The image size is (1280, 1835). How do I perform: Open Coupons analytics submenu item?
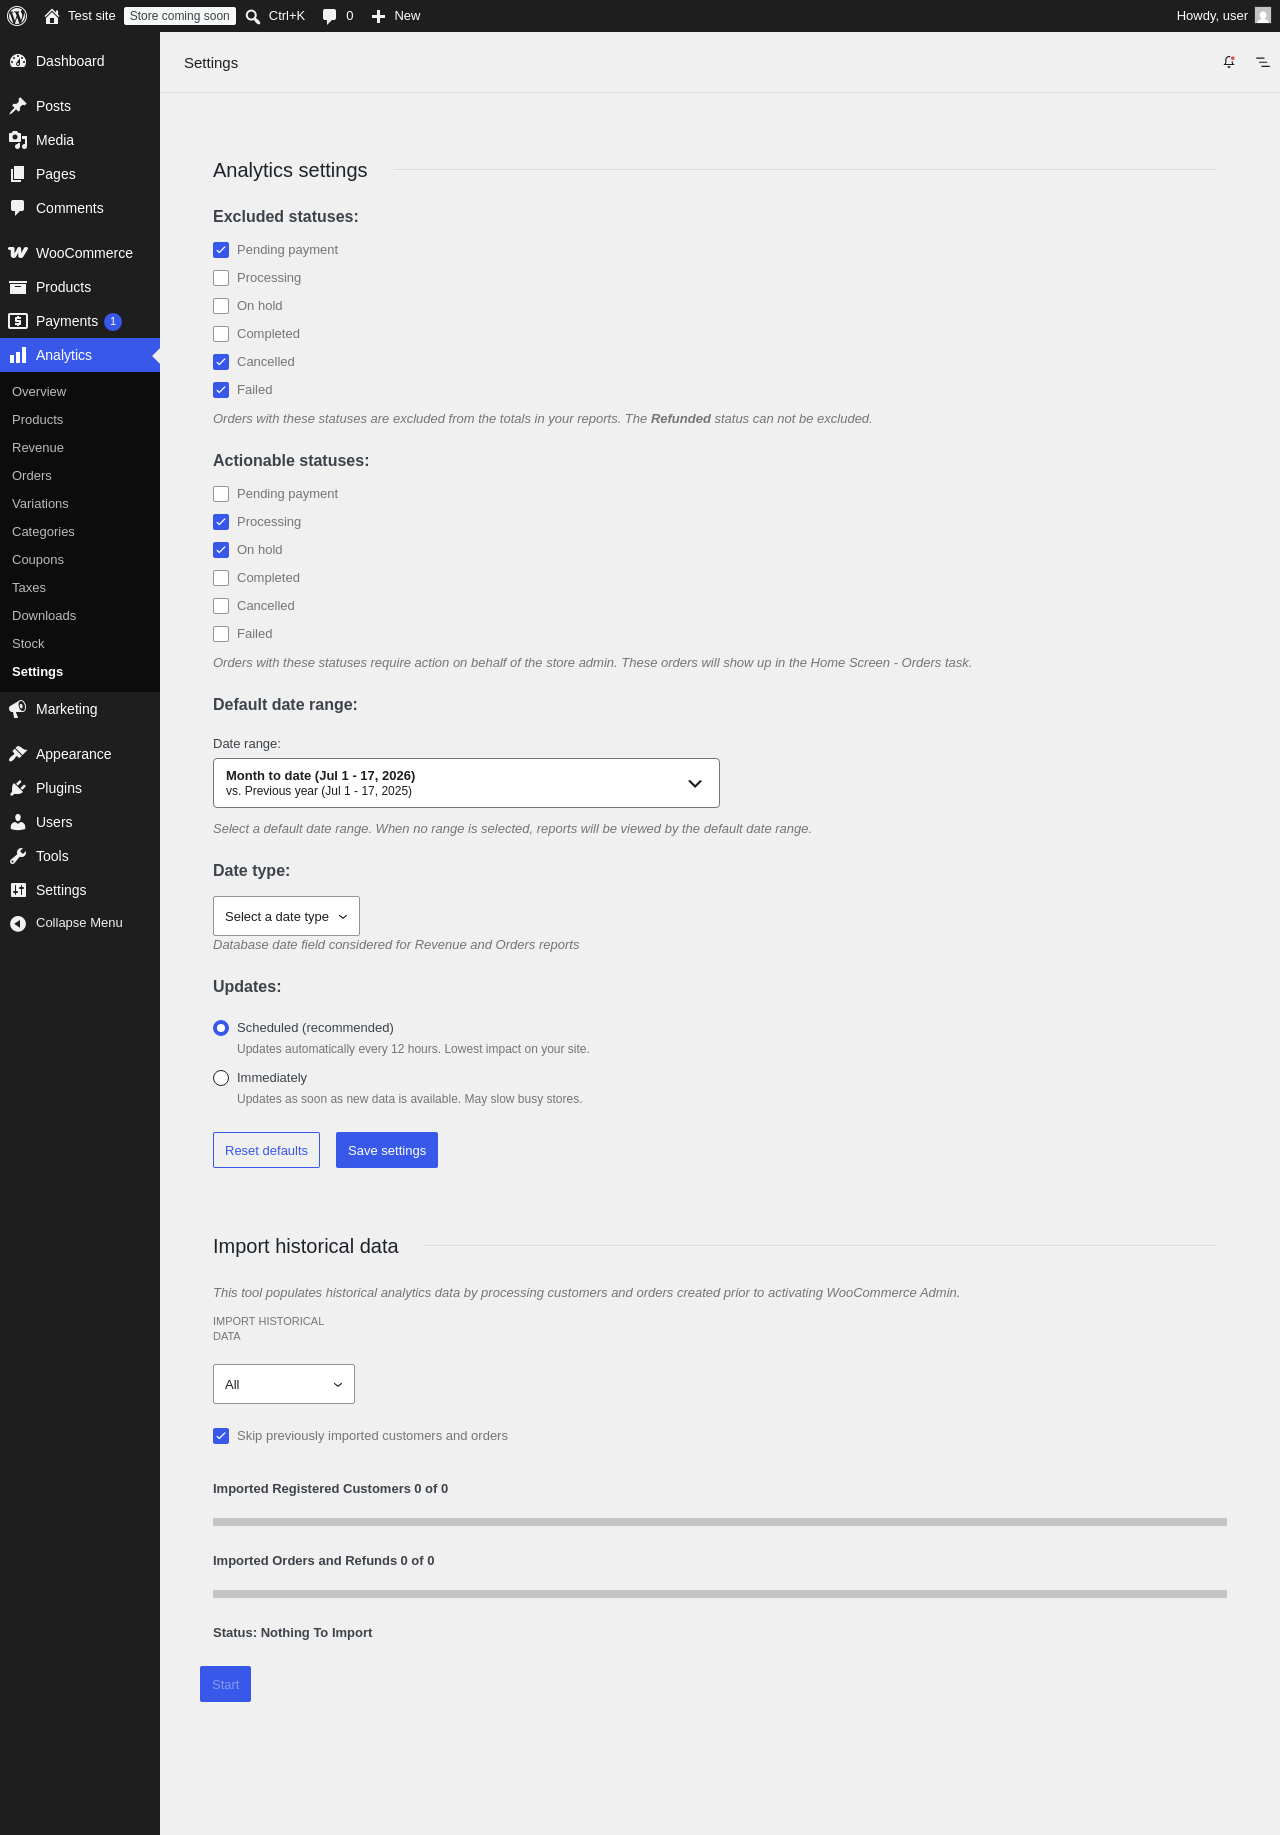point(38,560)
